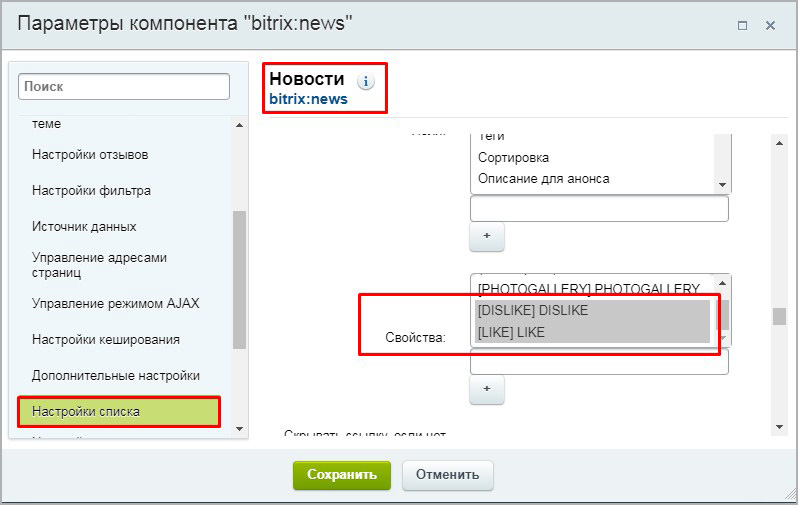Close the component parameters dialog
This screenshot has height=505, width=798.
point(770,25)
